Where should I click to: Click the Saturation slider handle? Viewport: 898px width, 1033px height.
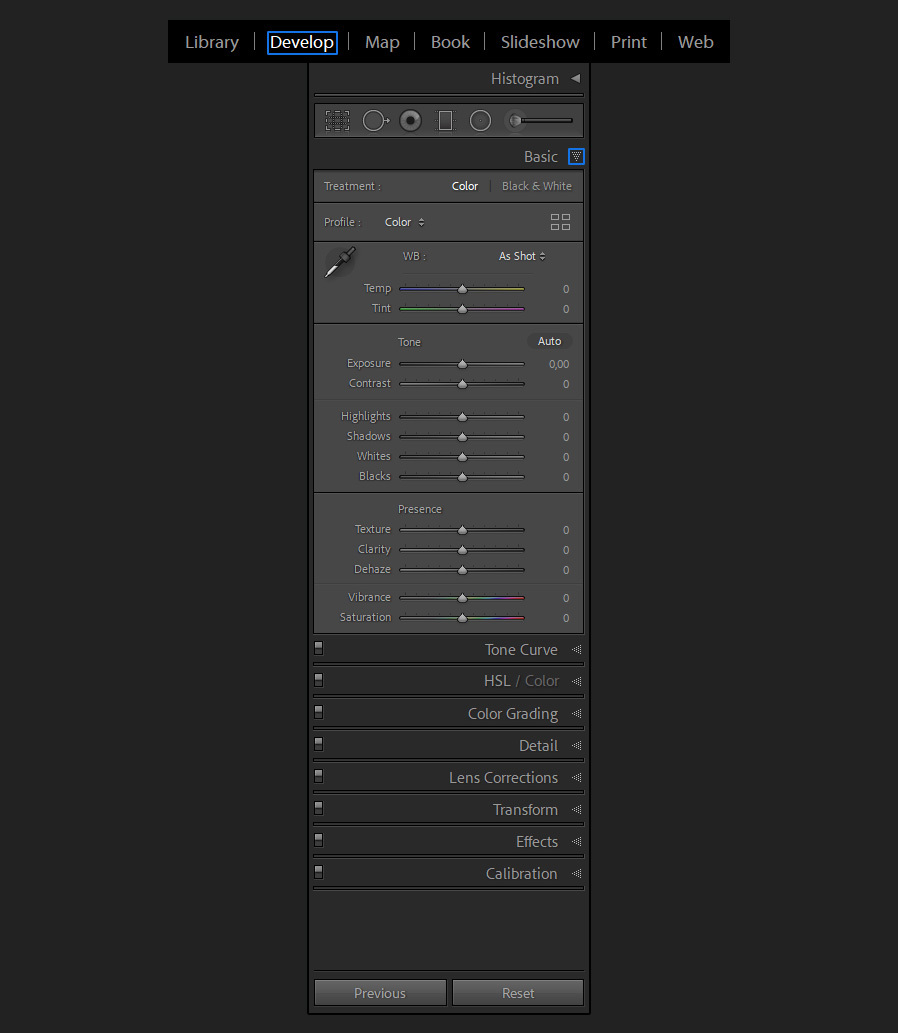[x=463, y=618]
